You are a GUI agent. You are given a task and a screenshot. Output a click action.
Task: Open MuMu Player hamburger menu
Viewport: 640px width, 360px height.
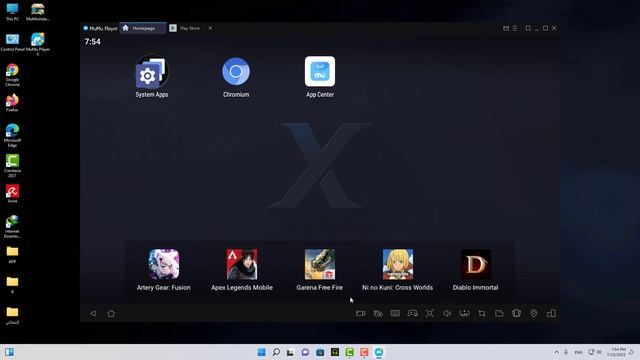pyautogui.click(x=515, y=28)
